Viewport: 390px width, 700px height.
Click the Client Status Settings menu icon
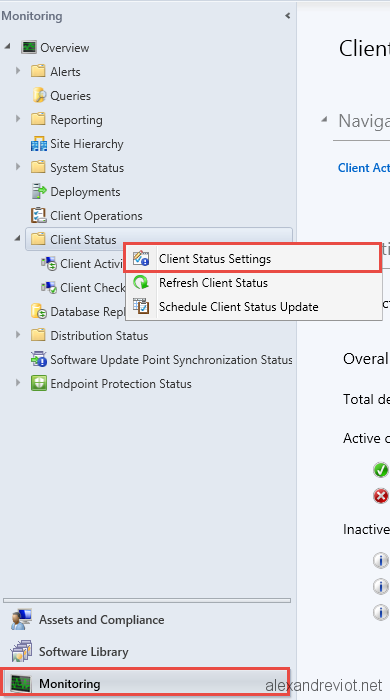tap(141, 258)
